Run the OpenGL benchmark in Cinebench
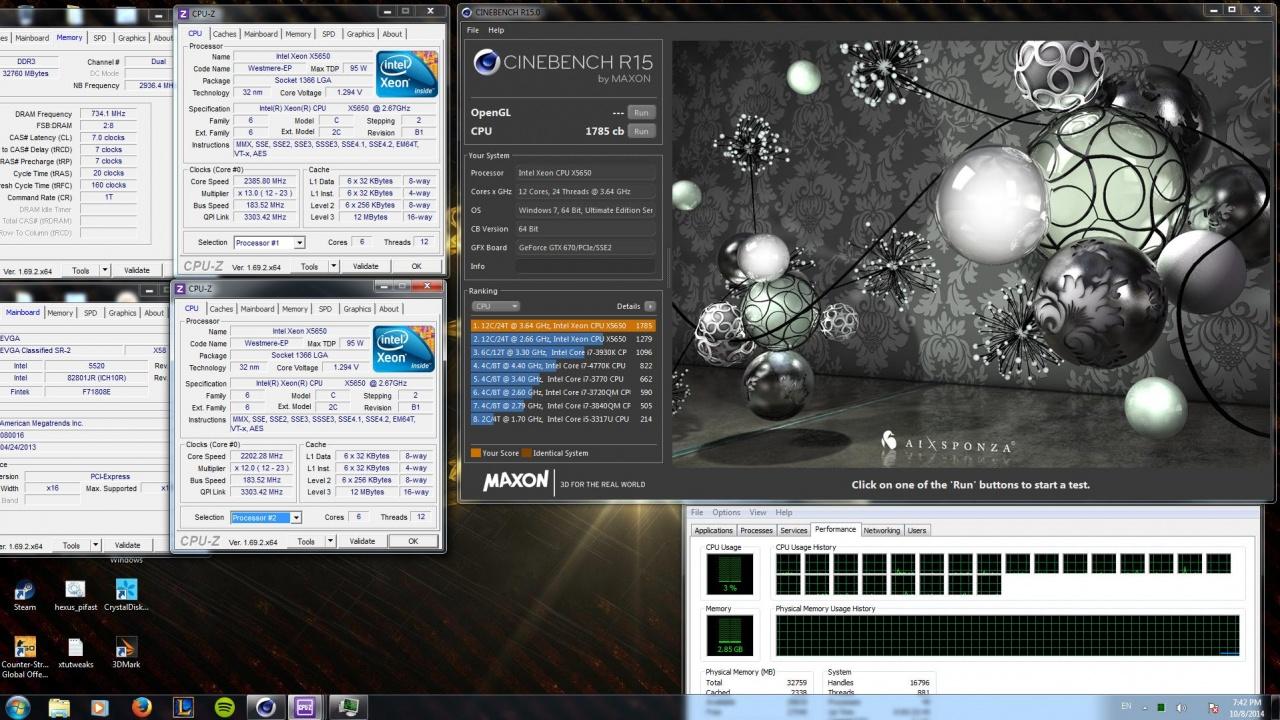The height and width of the screenshot is (720, 1280). (641, 112)
